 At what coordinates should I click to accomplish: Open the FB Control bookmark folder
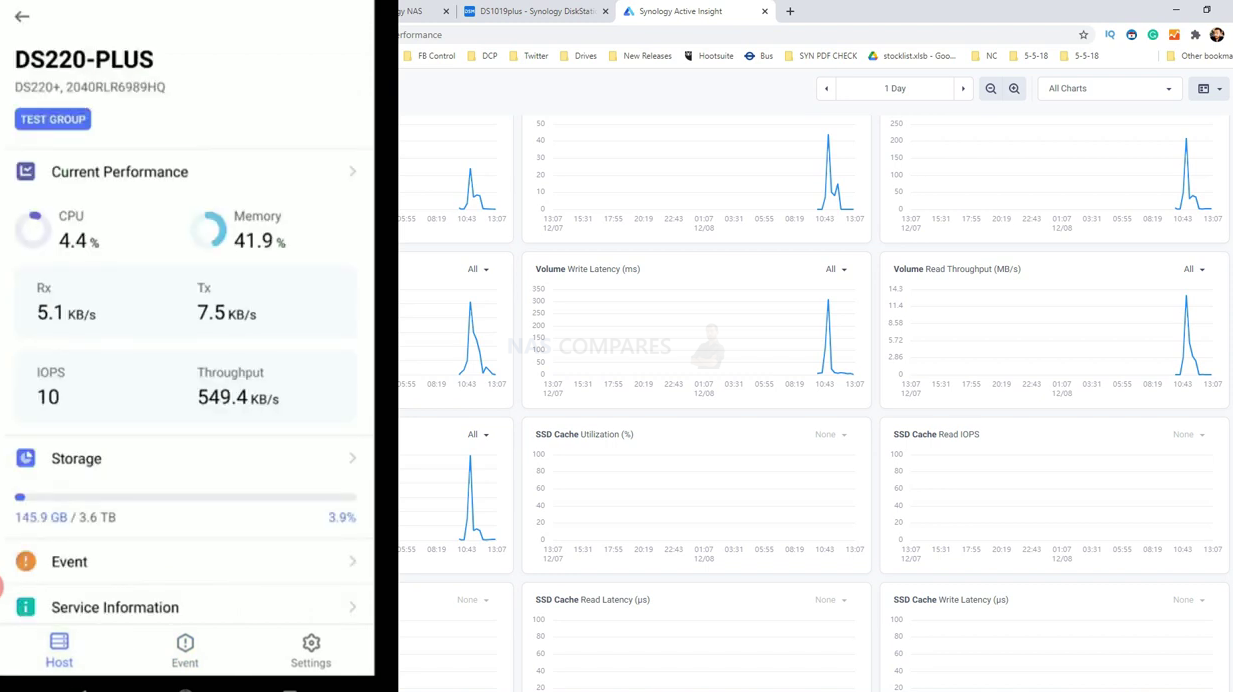(430, 56)
